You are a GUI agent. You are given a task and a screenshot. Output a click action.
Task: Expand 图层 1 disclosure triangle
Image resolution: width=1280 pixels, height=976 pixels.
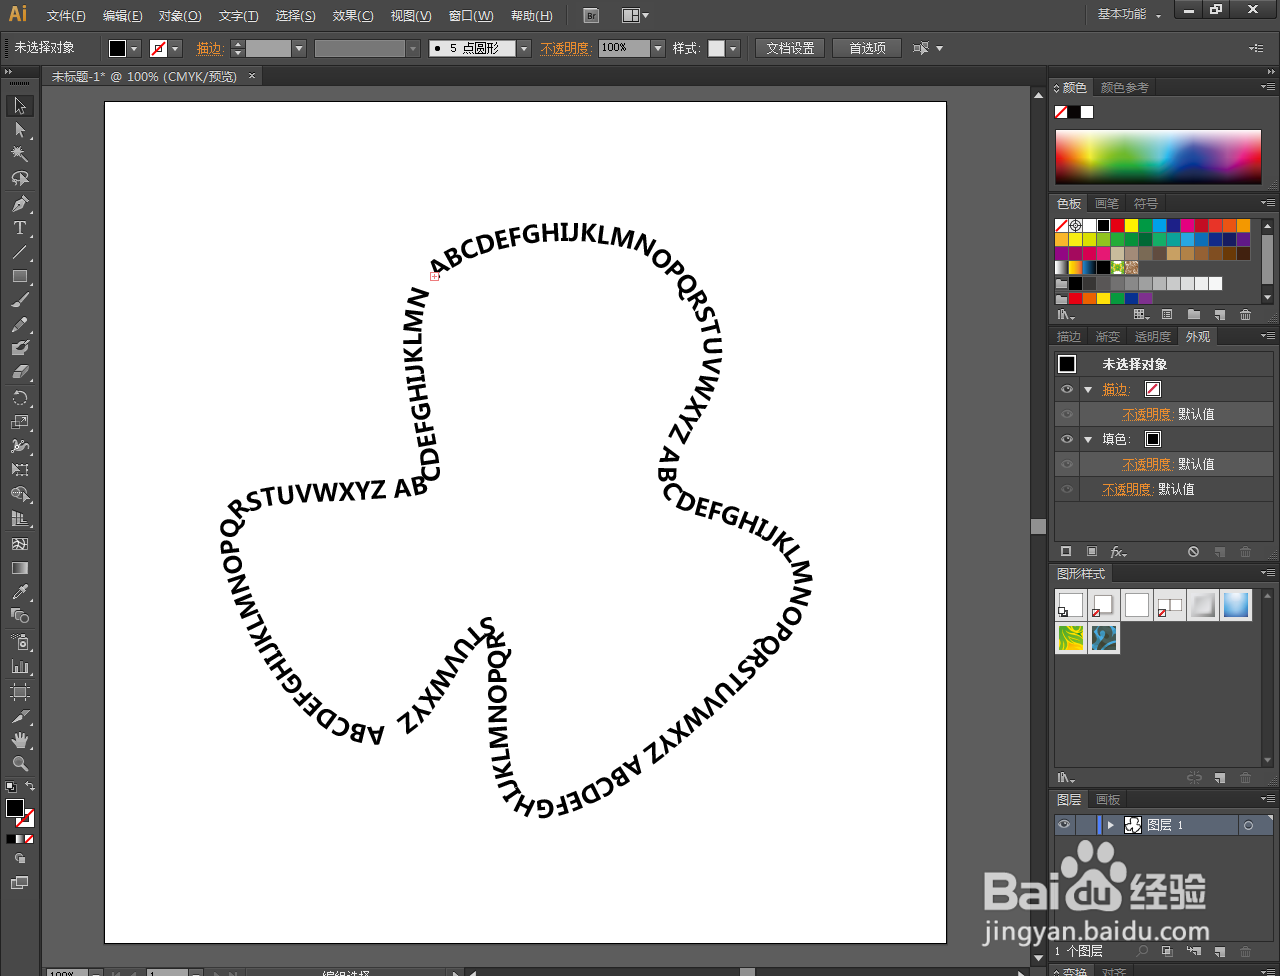click(x=1110, y=826)
